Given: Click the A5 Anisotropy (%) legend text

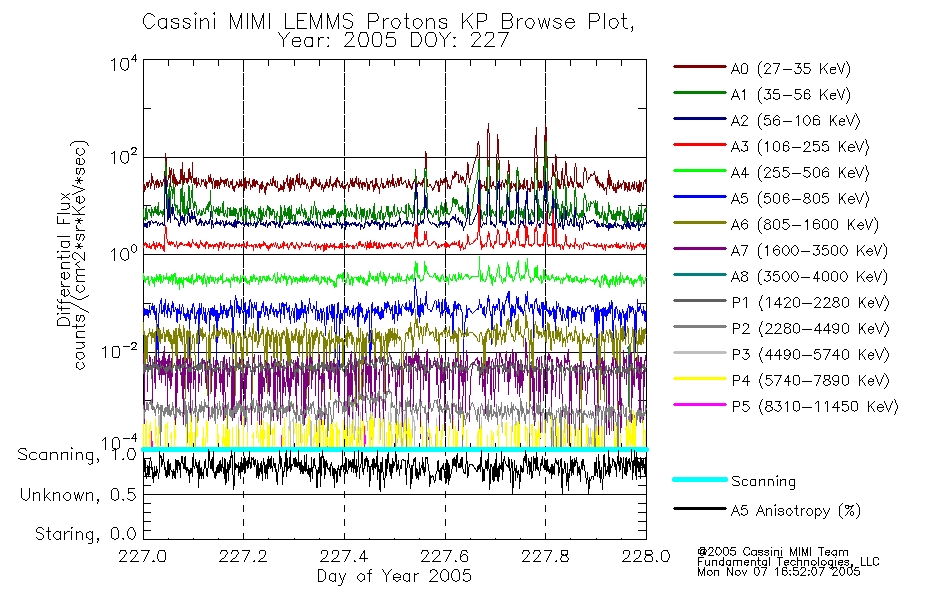Looking at the screenshot, I should click(796, 511).
